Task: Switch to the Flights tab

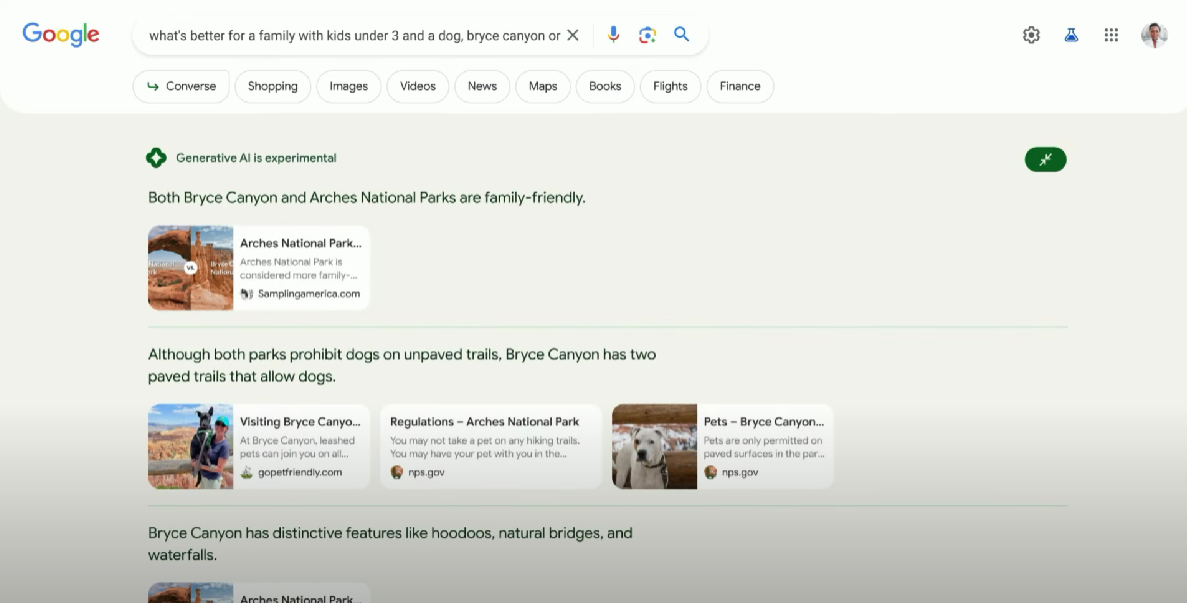Action: [x=670, y=86]
